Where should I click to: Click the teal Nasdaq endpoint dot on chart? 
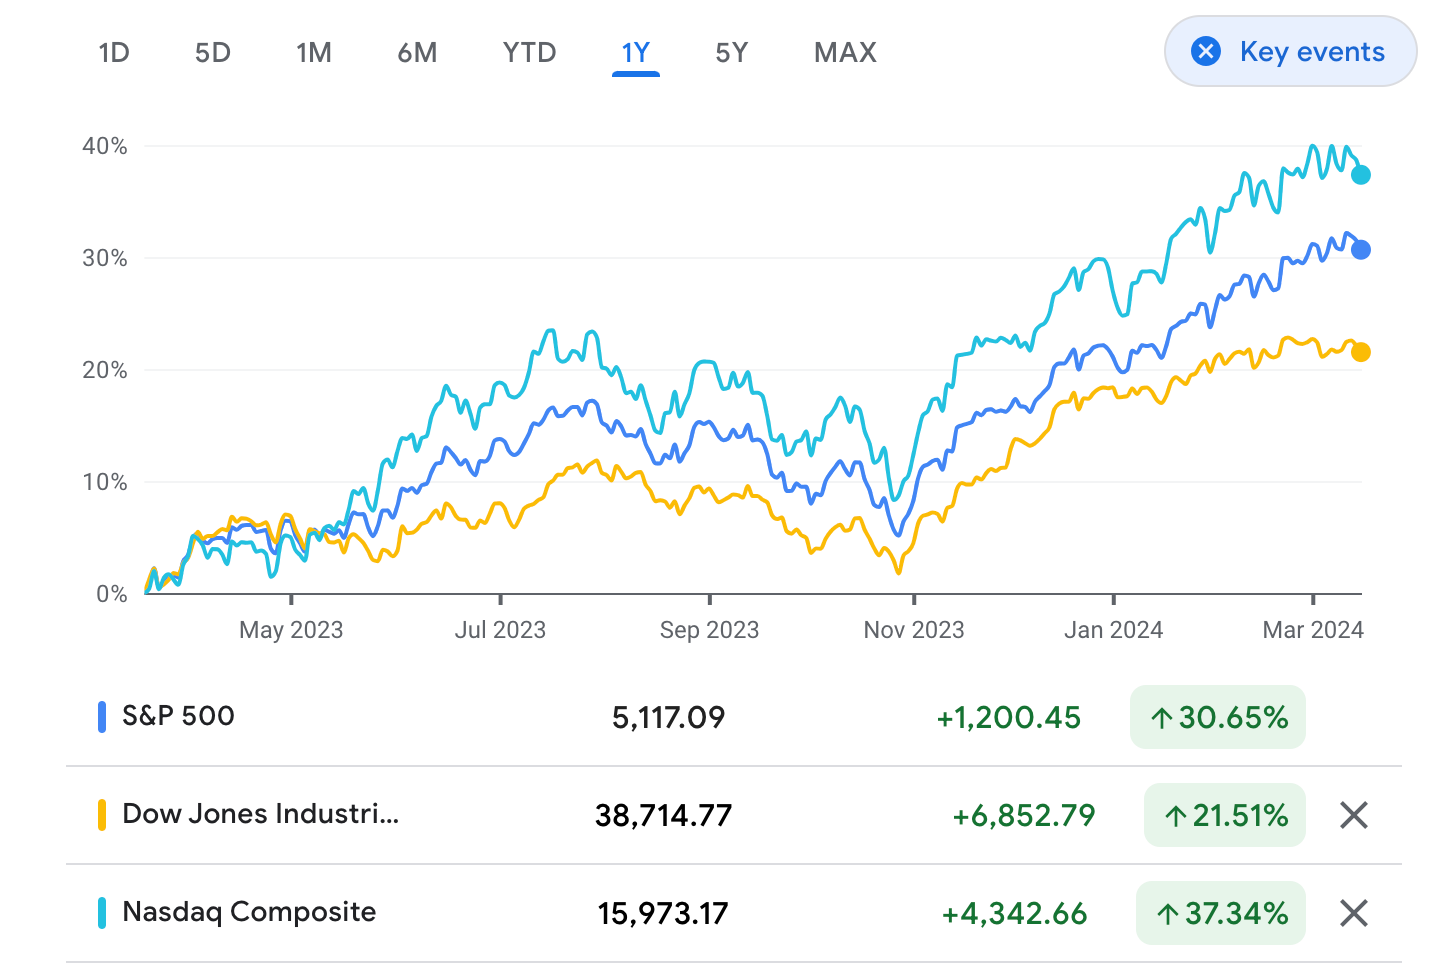click(x=1361, y=175)
